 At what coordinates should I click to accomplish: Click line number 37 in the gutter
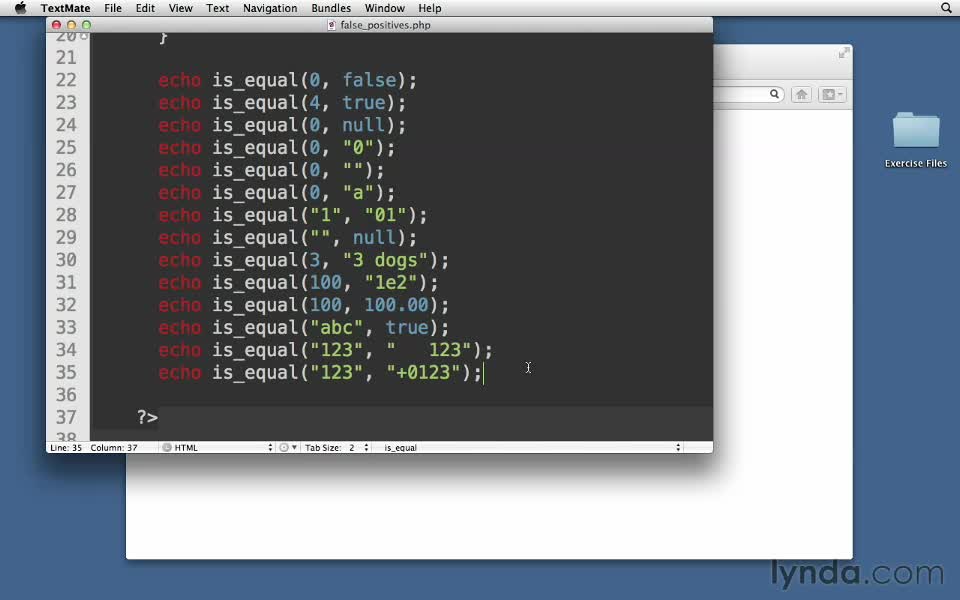pos(66,418)
